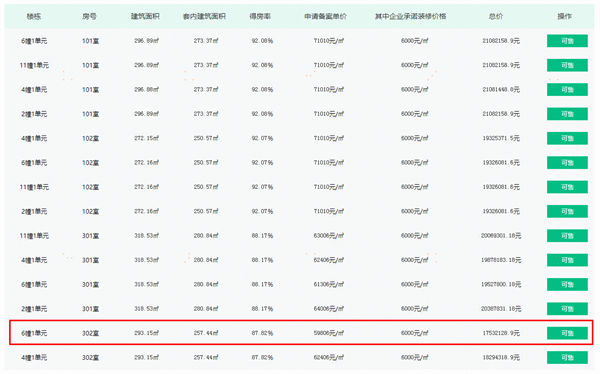
Task: Select area 296.88㎡ in 4幢1单元 101室 row
Action: click(x=146, y=90)
